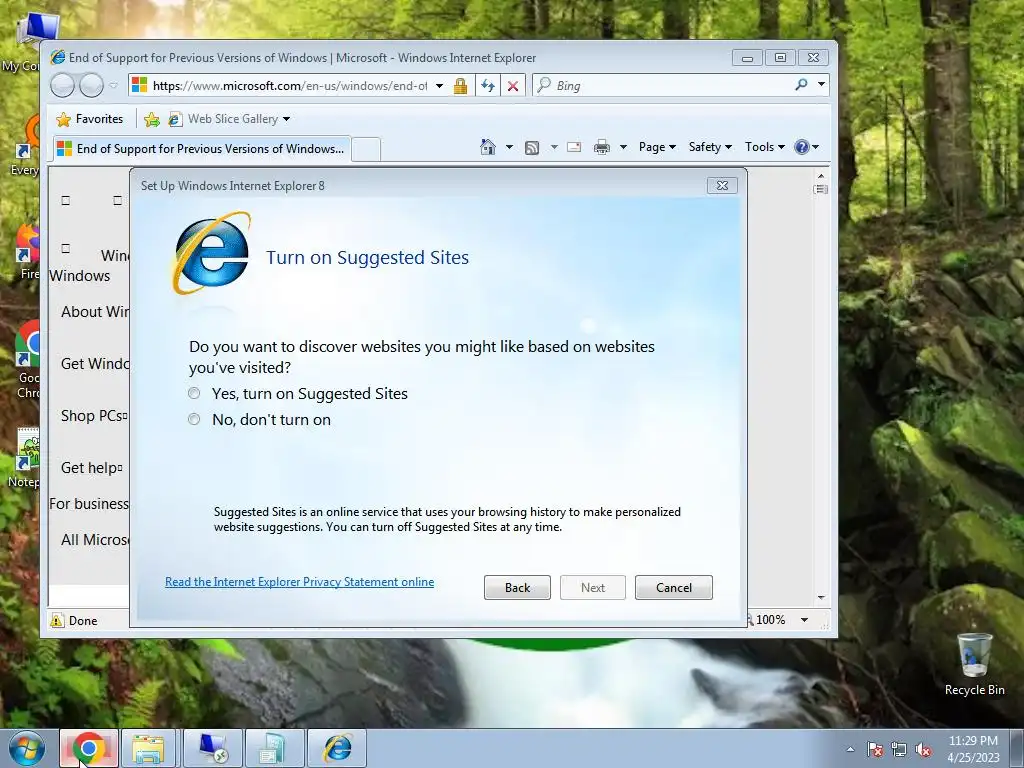
Task: Click the Back button in setup dialog
Action: click(x=517, y=587)
